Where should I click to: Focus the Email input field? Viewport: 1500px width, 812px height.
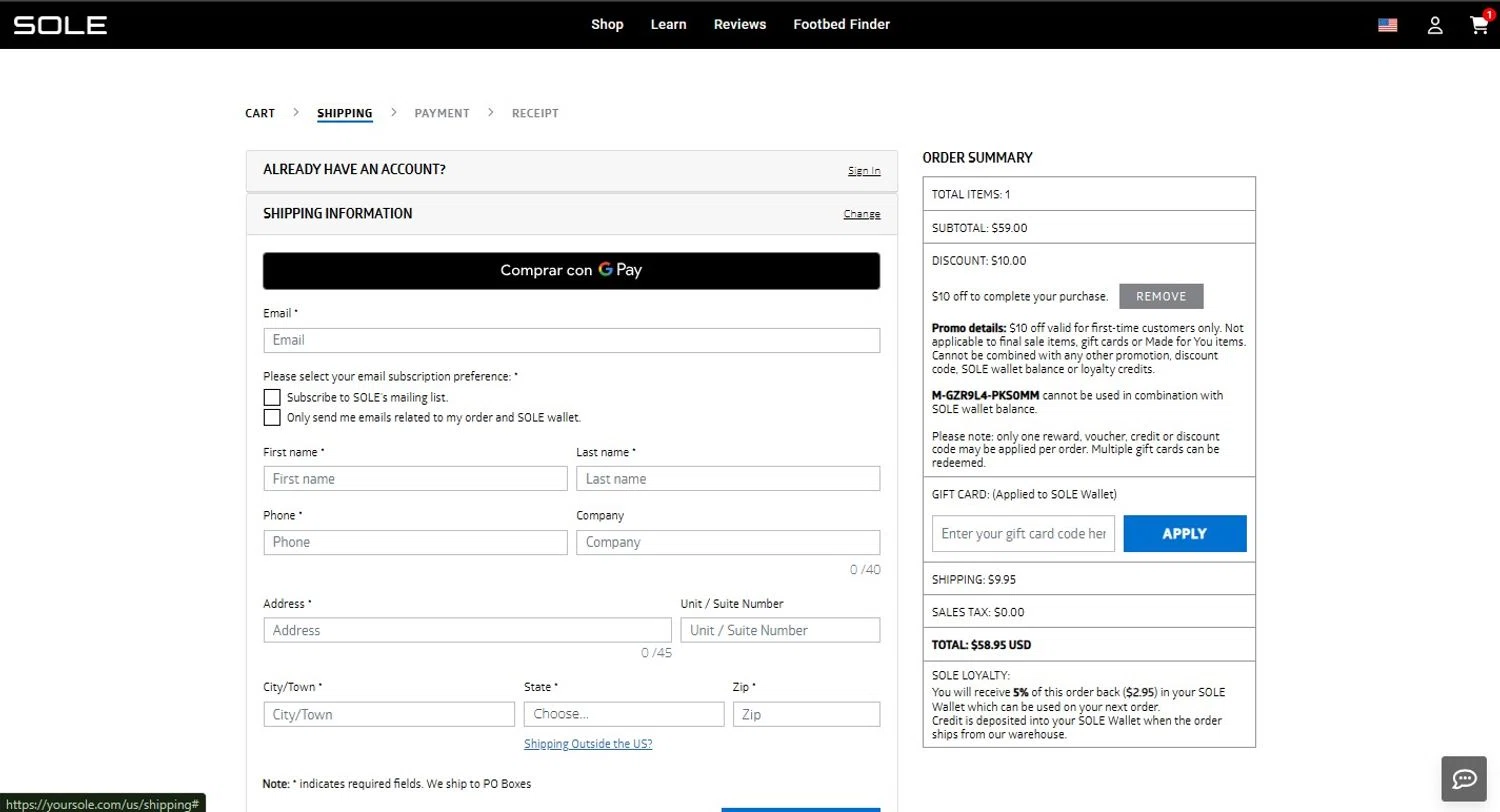click(x=571, y=340)
